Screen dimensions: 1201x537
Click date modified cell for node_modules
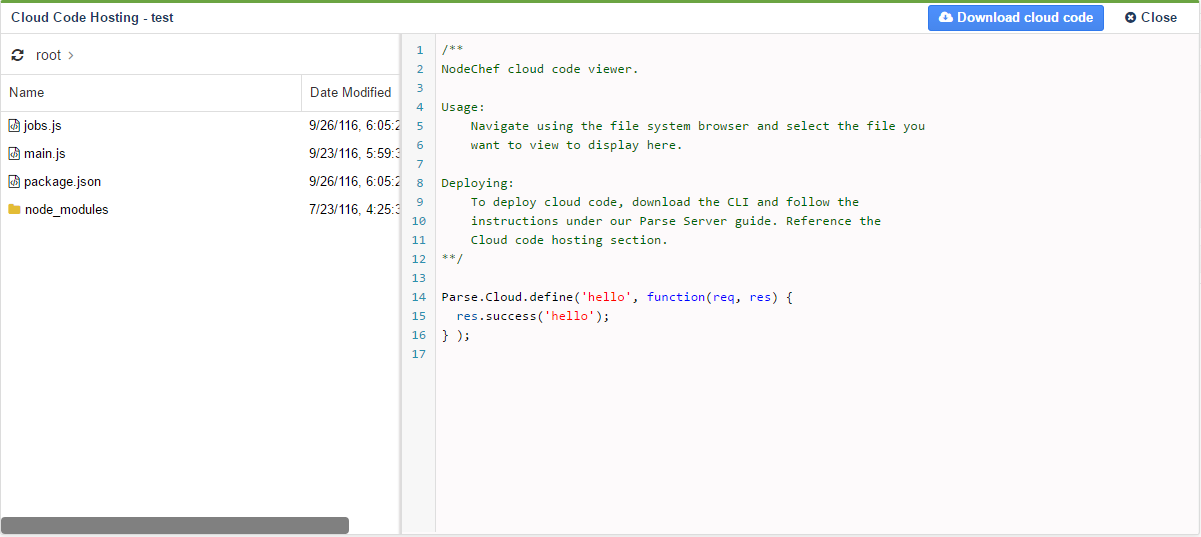[x=354, y=210]
